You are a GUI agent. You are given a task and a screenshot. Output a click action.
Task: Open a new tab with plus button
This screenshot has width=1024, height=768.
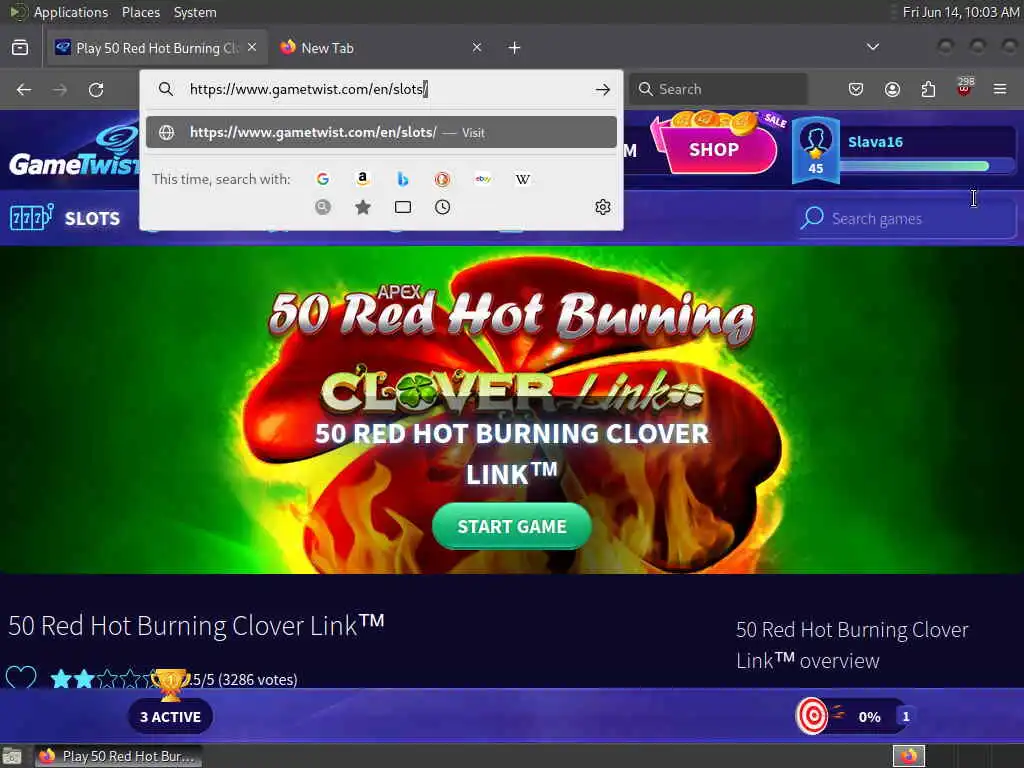pyautogui.click(x=515, y=48)
